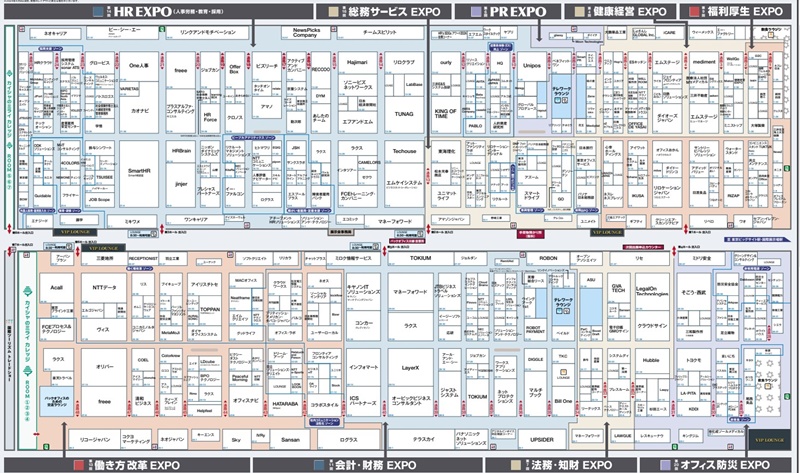Click the ROBON booth
Viewport: 800px width, 473px height.
548,259
